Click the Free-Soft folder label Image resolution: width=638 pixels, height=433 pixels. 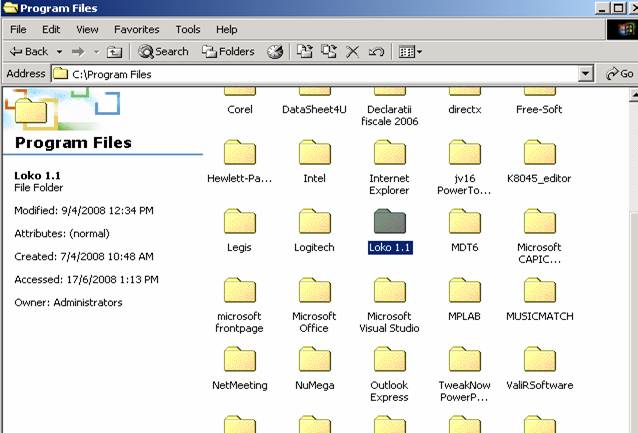(539, 109)
